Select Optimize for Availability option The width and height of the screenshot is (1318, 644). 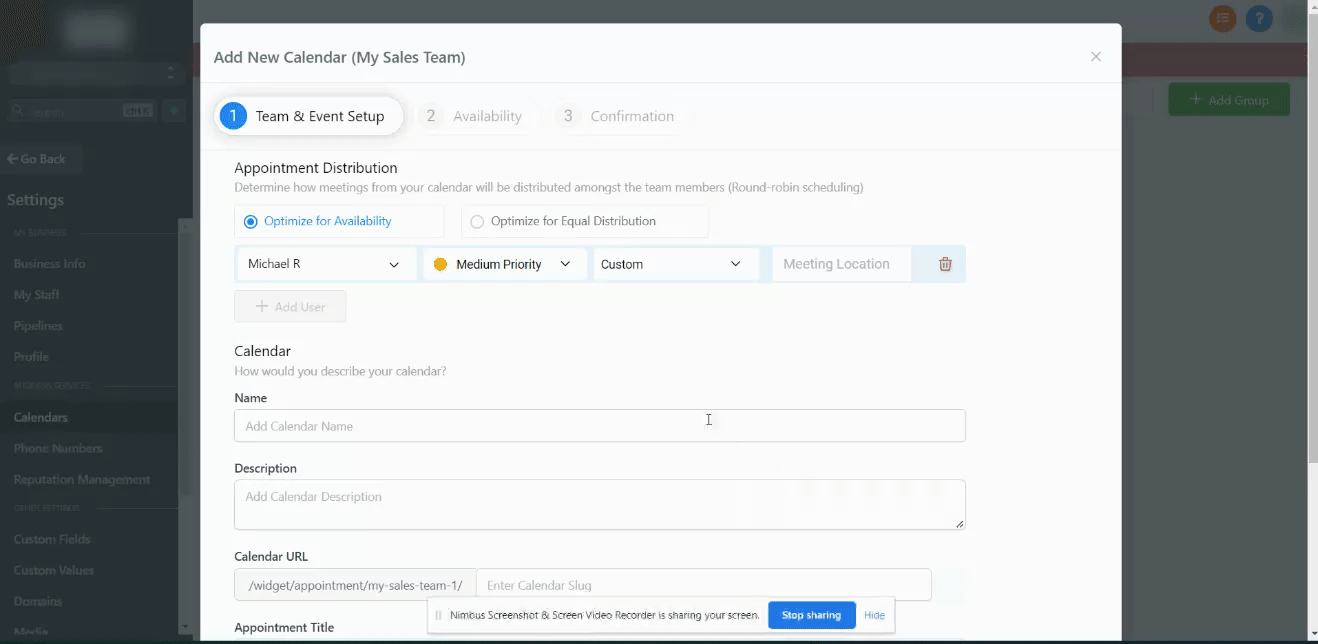(251, 221)
